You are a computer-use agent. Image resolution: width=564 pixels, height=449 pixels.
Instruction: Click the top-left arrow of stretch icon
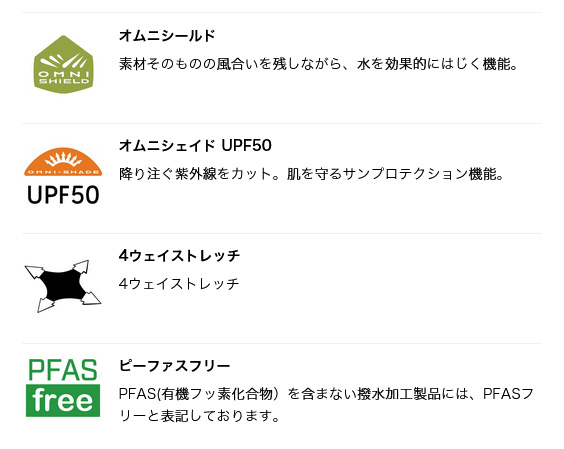34,272
